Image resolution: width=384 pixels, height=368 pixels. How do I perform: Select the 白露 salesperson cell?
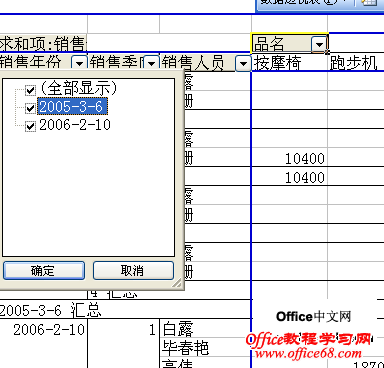click(205, 329)
